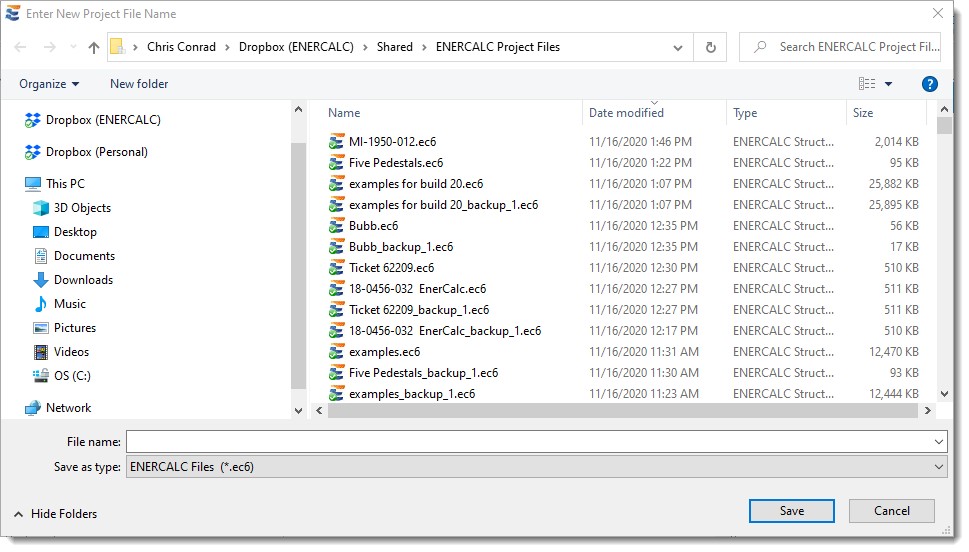969x552 pixels.
Task: Open the Downloads folder in sidebar
Action: click(83, 280)
